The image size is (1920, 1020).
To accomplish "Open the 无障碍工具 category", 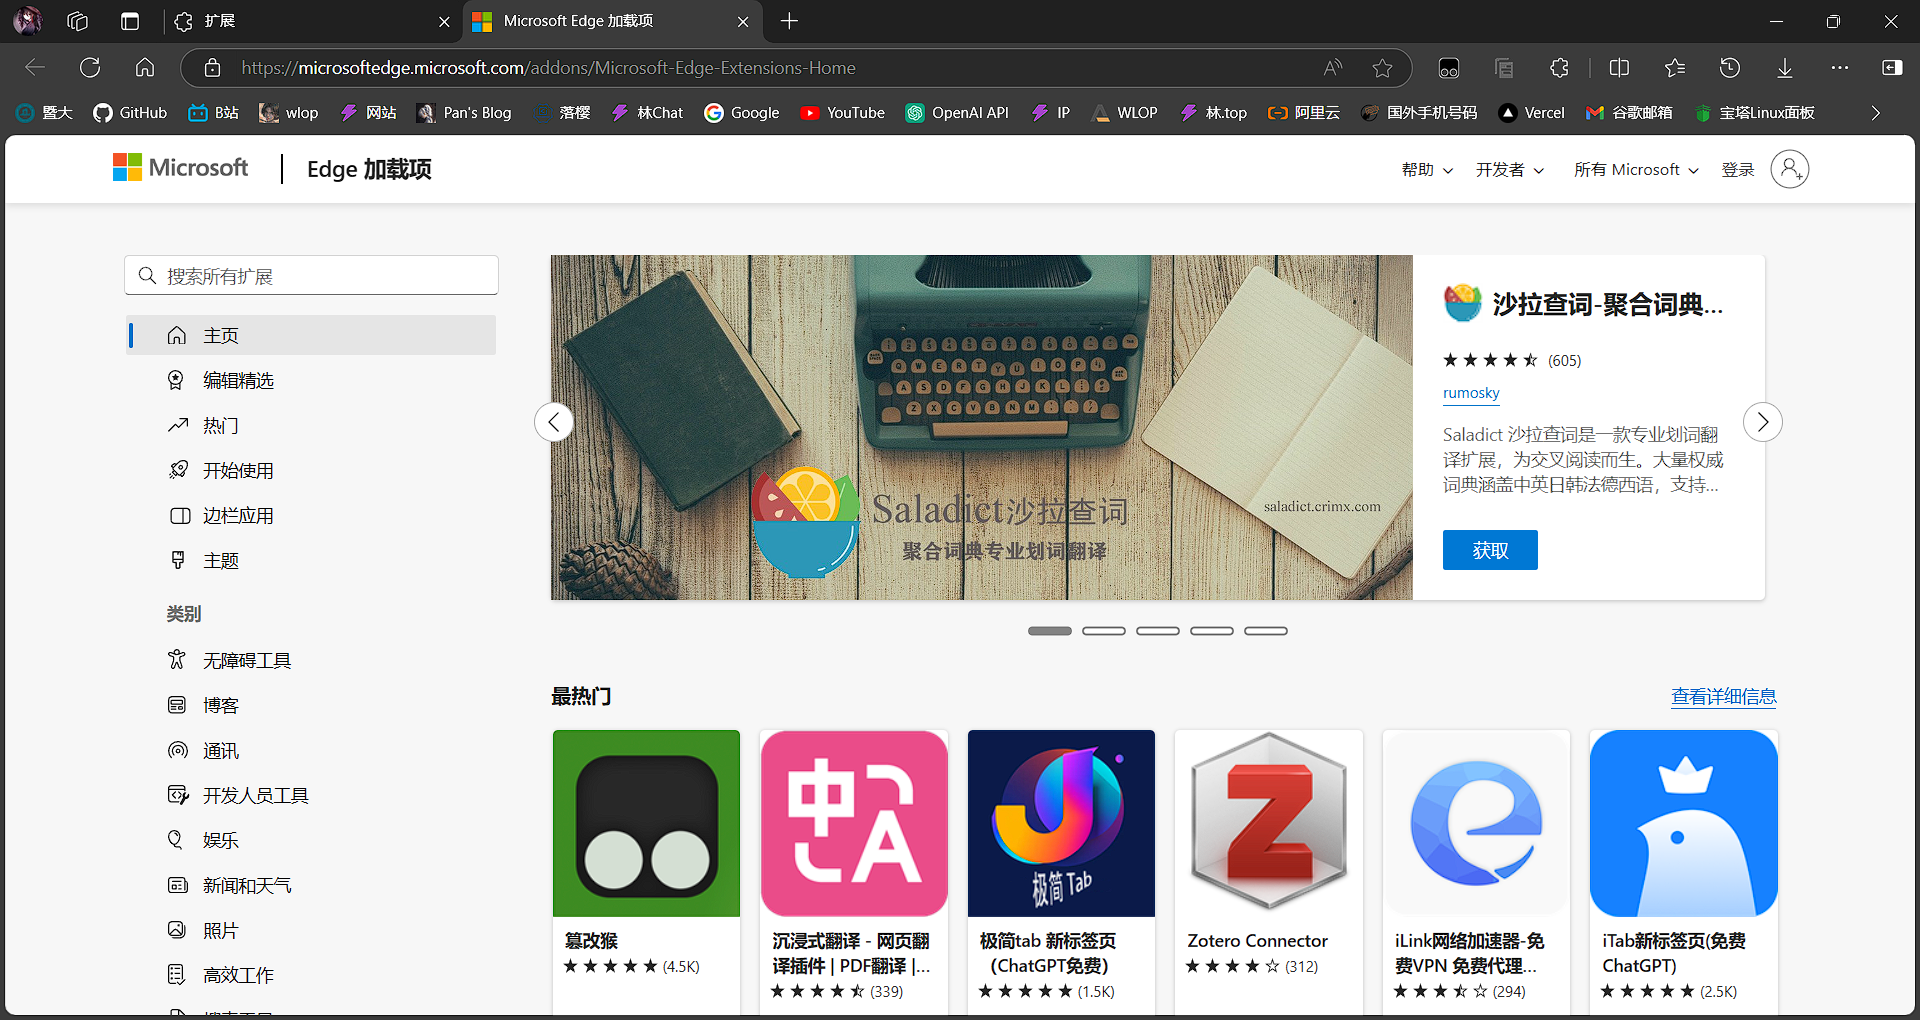I will point(312,660).
